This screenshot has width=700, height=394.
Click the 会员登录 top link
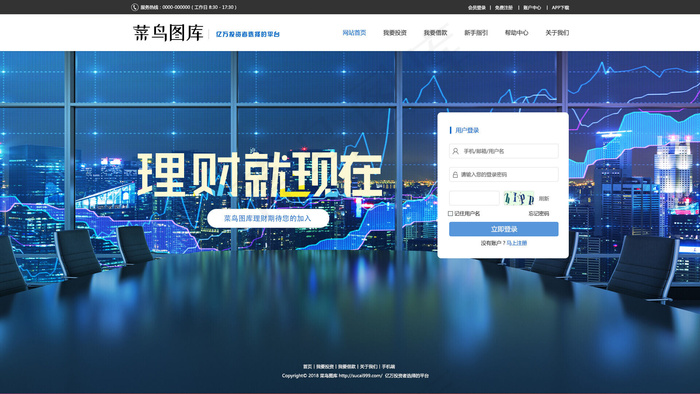(477, 8)
